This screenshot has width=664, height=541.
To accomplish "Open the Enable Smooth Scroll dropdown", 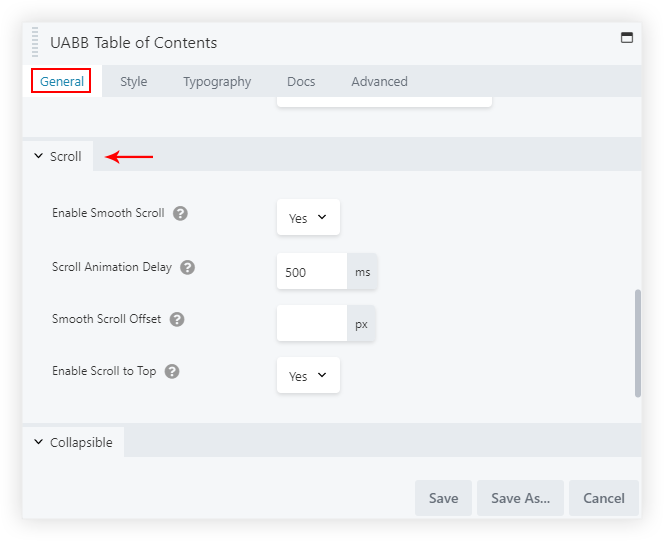I will (x=308, y=217).
